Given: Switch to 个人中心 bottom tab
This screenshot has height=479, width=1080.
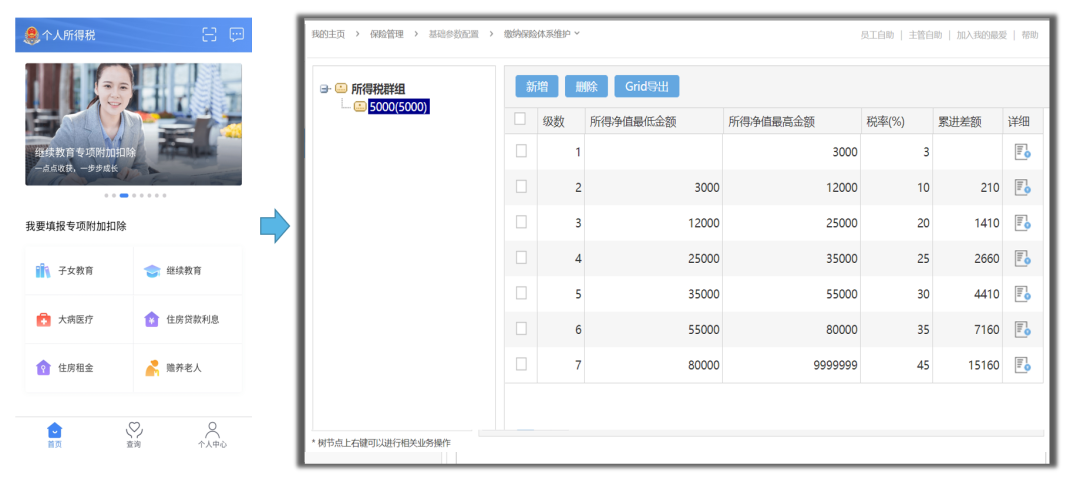Looking at the screenshot, I should [212, 436].
